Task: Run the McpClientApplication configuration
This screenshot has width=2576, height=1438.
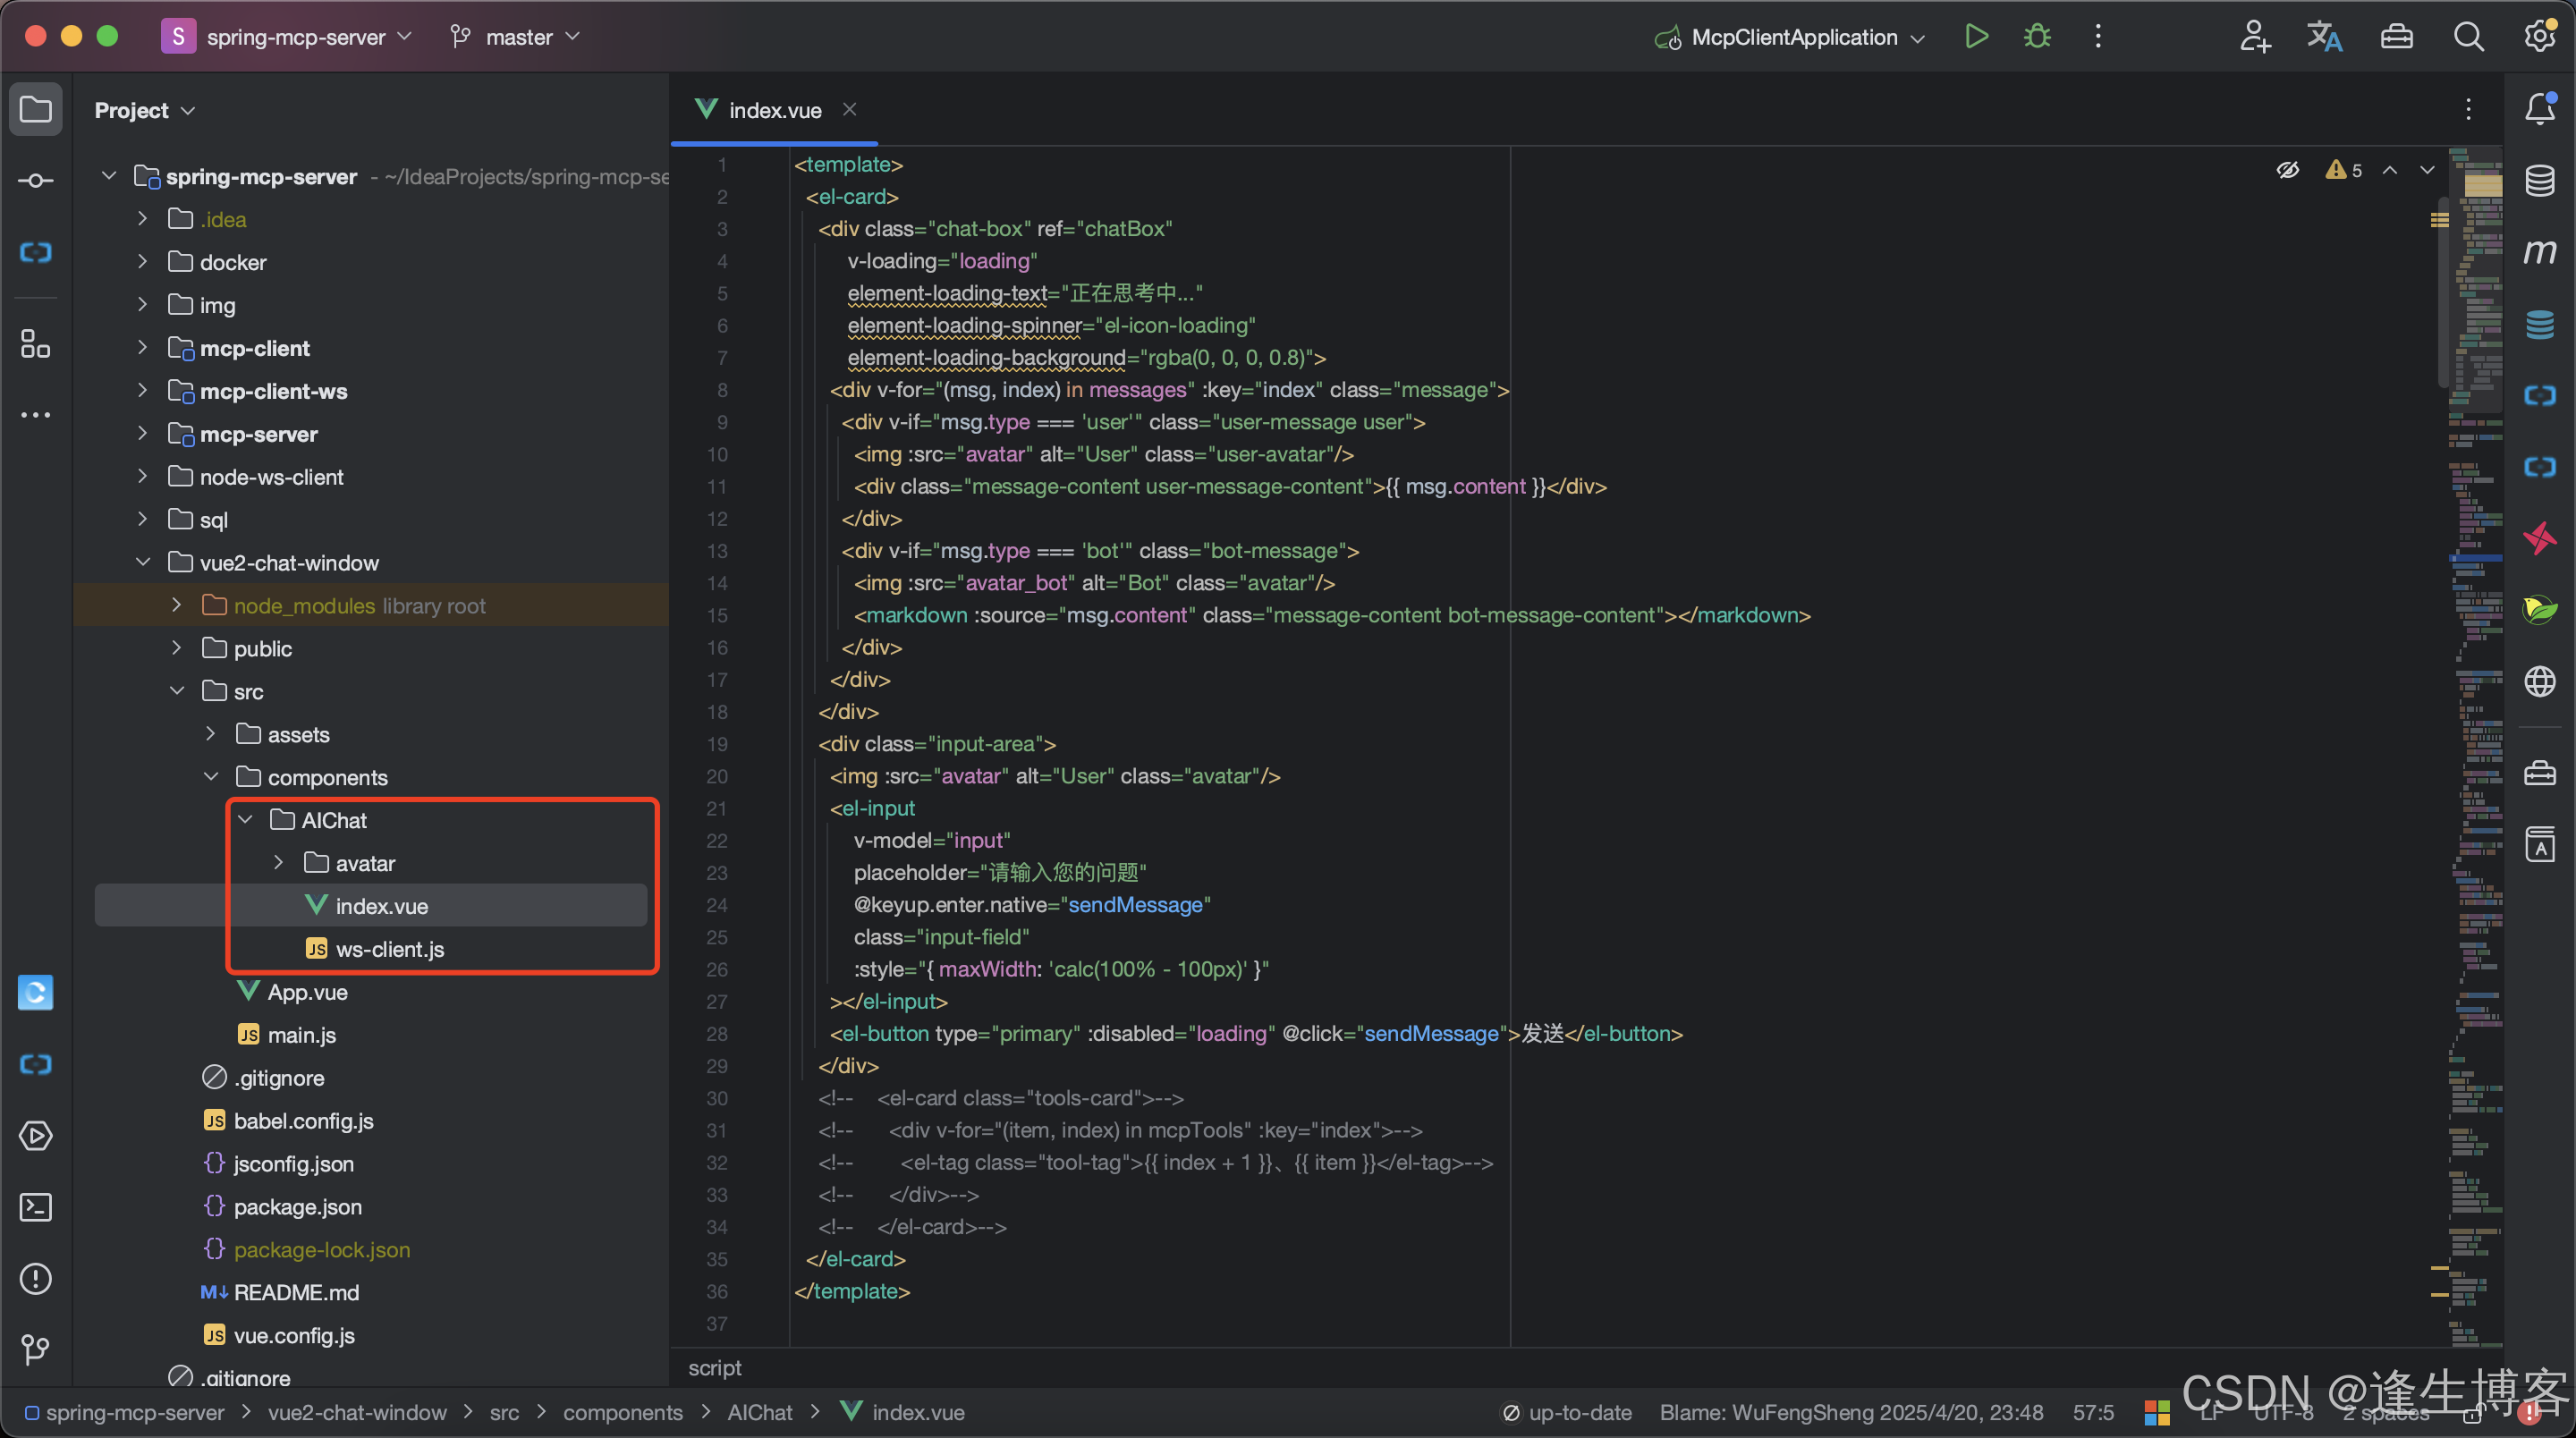Action: click(x=1976, y=37)
